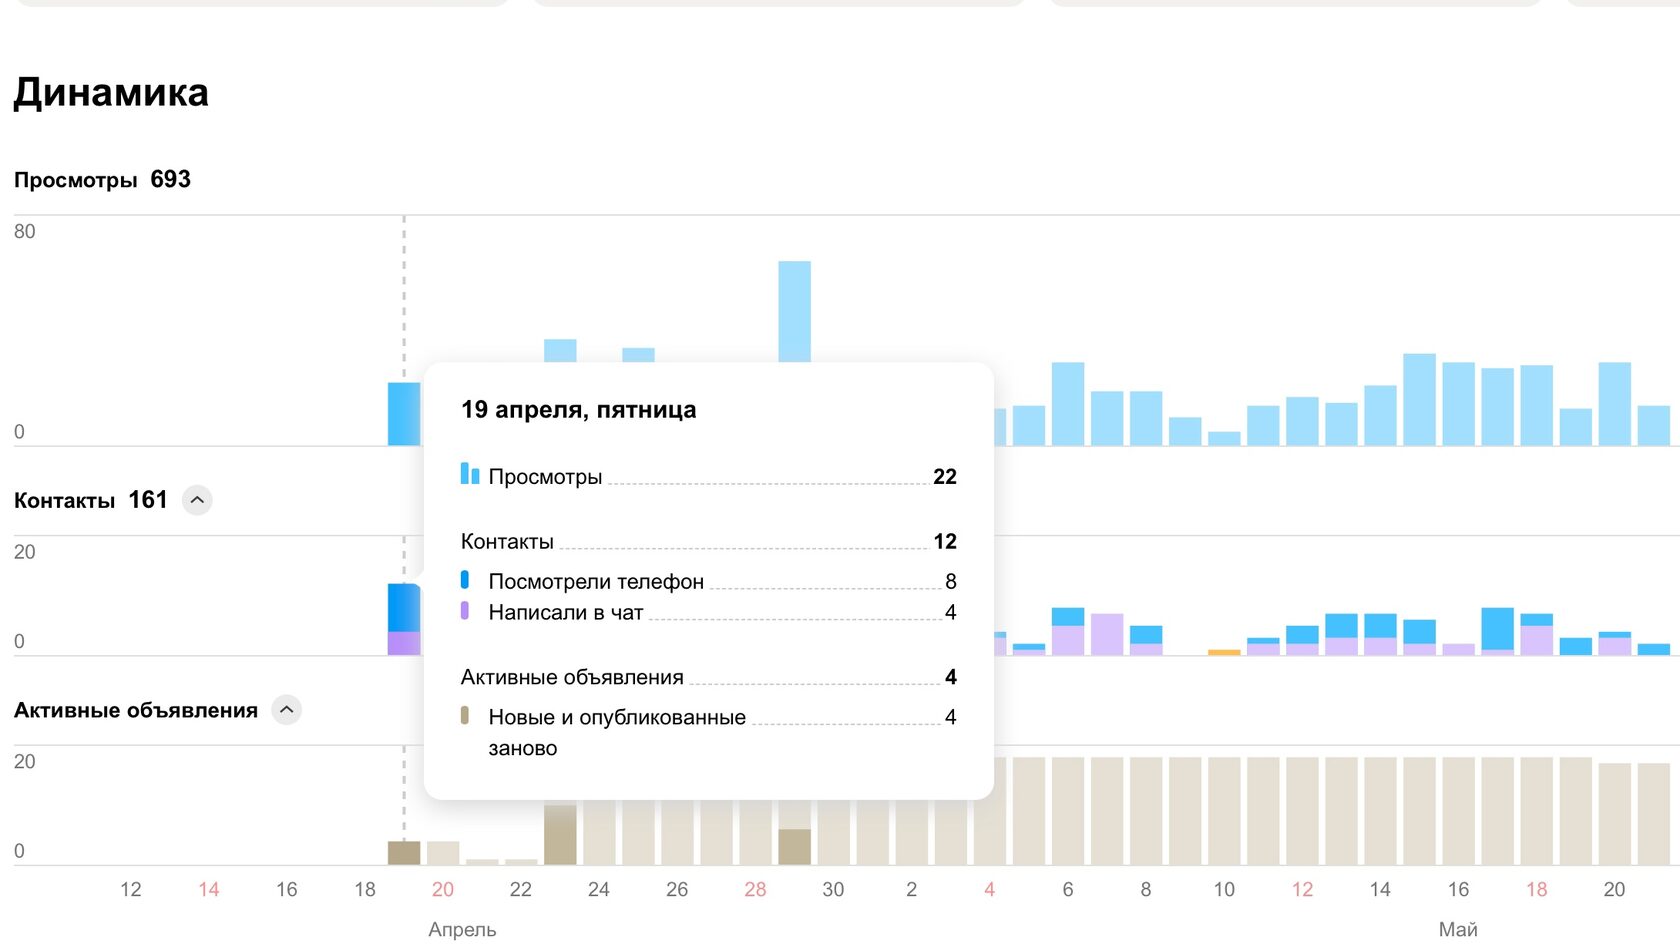Click the dark active-listings bar for April 19
This screenshot has width=1680, height=944.
tap(404, 853)
